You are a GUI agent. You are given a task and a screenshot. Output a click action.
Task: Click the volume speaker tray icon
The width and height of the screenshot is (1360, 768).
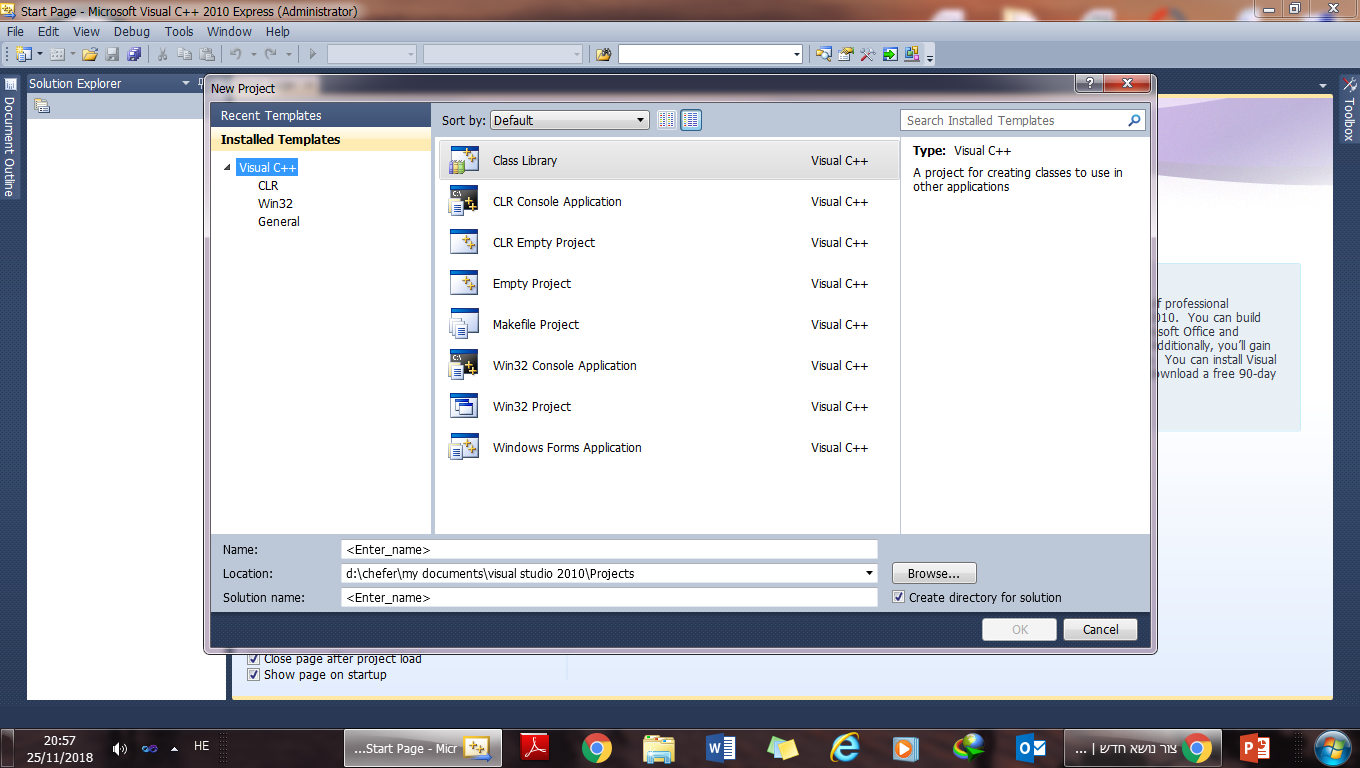[120, 748]
